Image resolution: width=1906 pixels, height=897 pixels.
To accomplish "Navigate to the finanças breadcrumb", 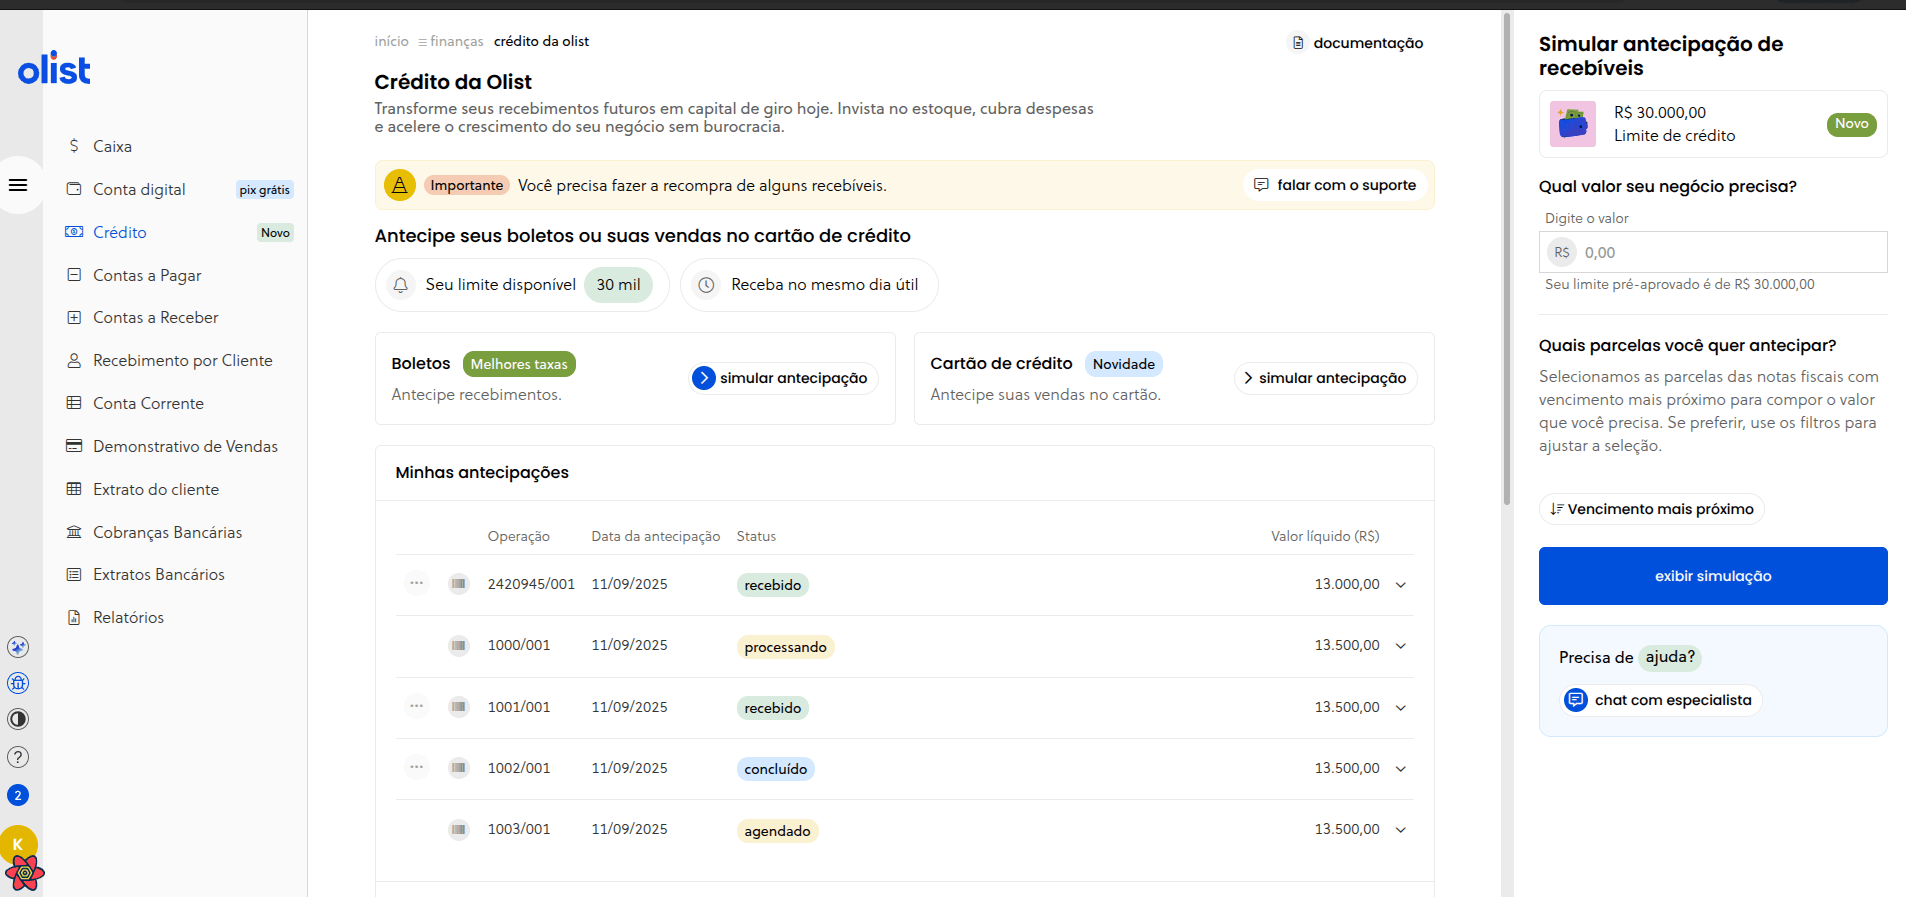I will click(456, 41).
